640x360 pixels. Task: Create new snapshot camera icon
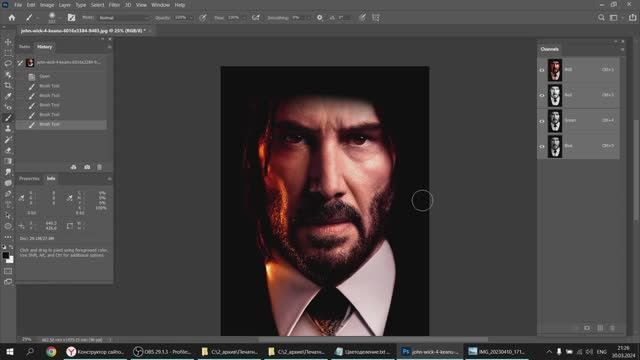tap(87, 167)
